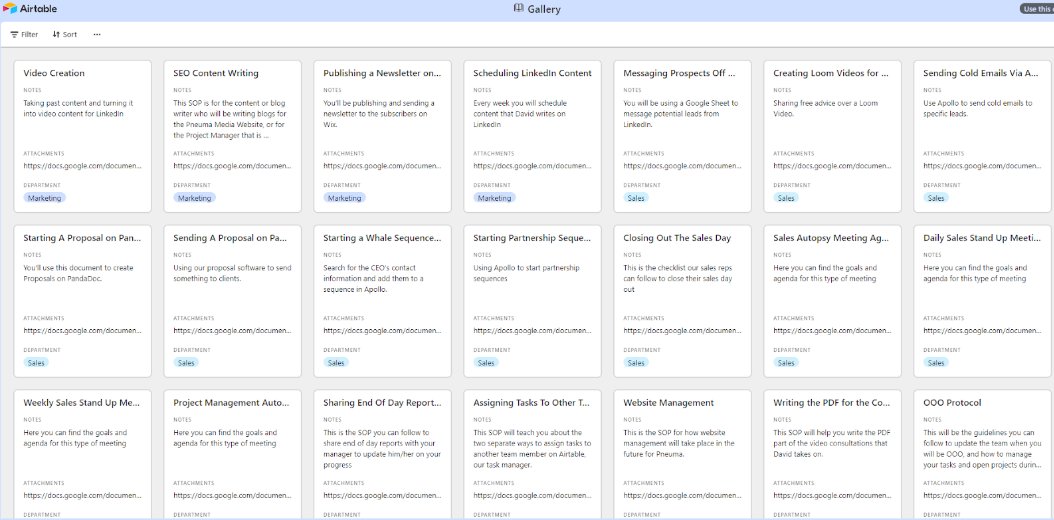Viewport: 1054px width, 520px height.
Task: Open the SEO Content Writing card title
Action: pos(216,73)
